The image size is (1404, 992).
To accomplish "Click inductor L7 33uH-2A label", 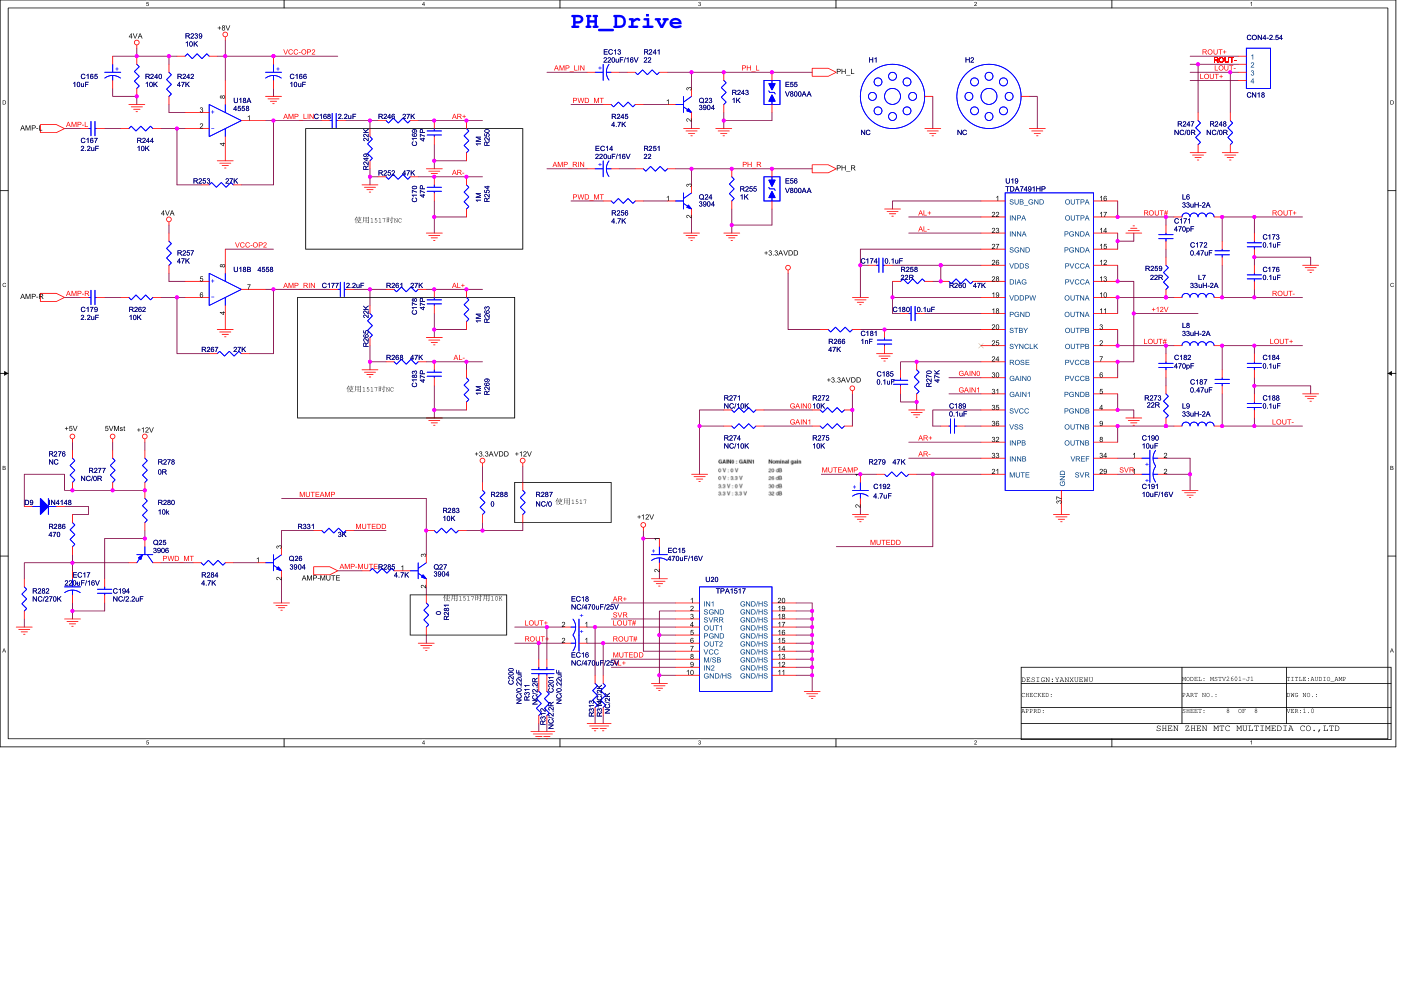I will click(x=1204, y=281).
